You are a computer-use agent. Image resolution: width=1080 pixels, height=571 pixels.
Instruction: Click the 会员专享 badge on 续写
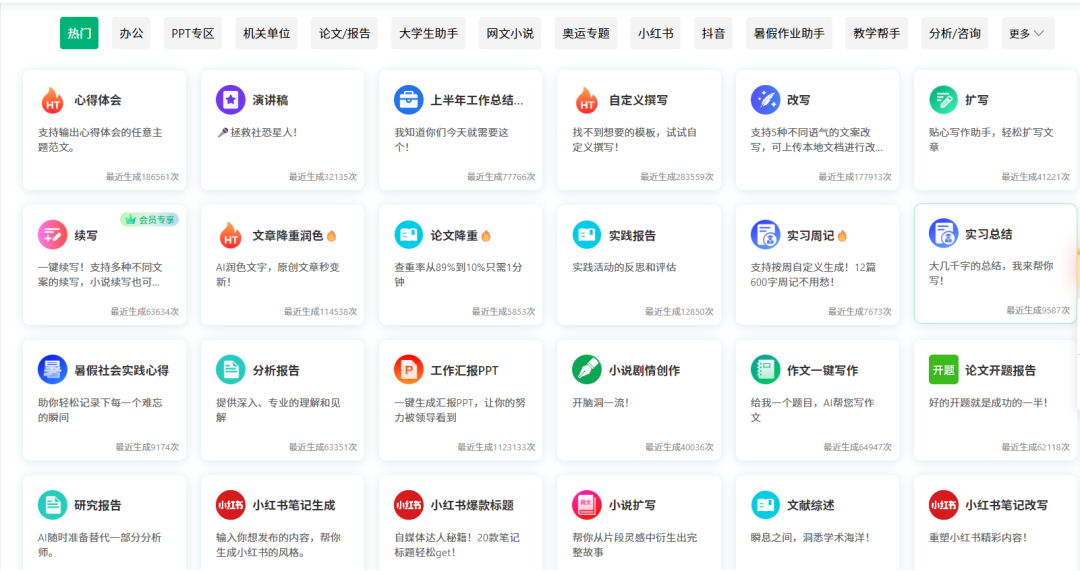149,220
